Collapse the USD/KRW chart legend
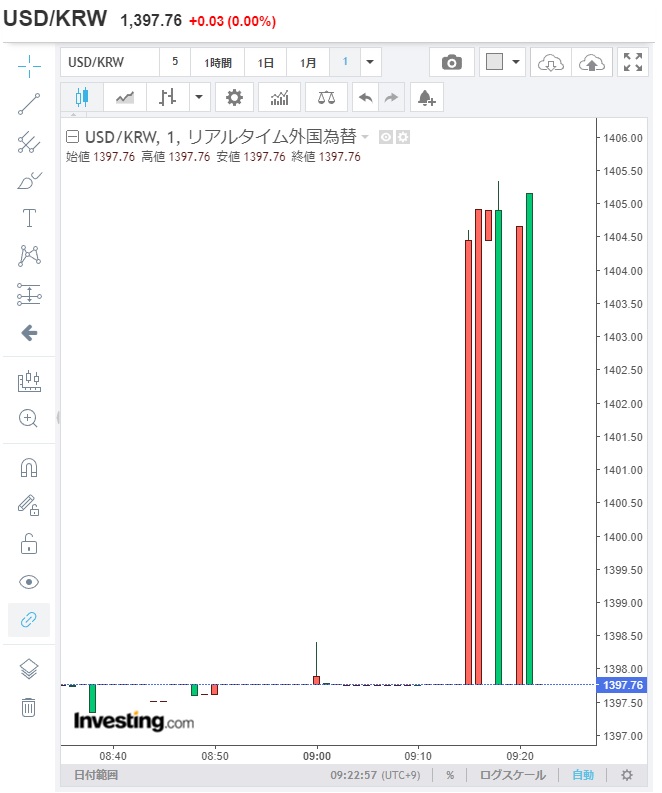The width and height of the screenshot is (662, 793). (x=72, y=137)
